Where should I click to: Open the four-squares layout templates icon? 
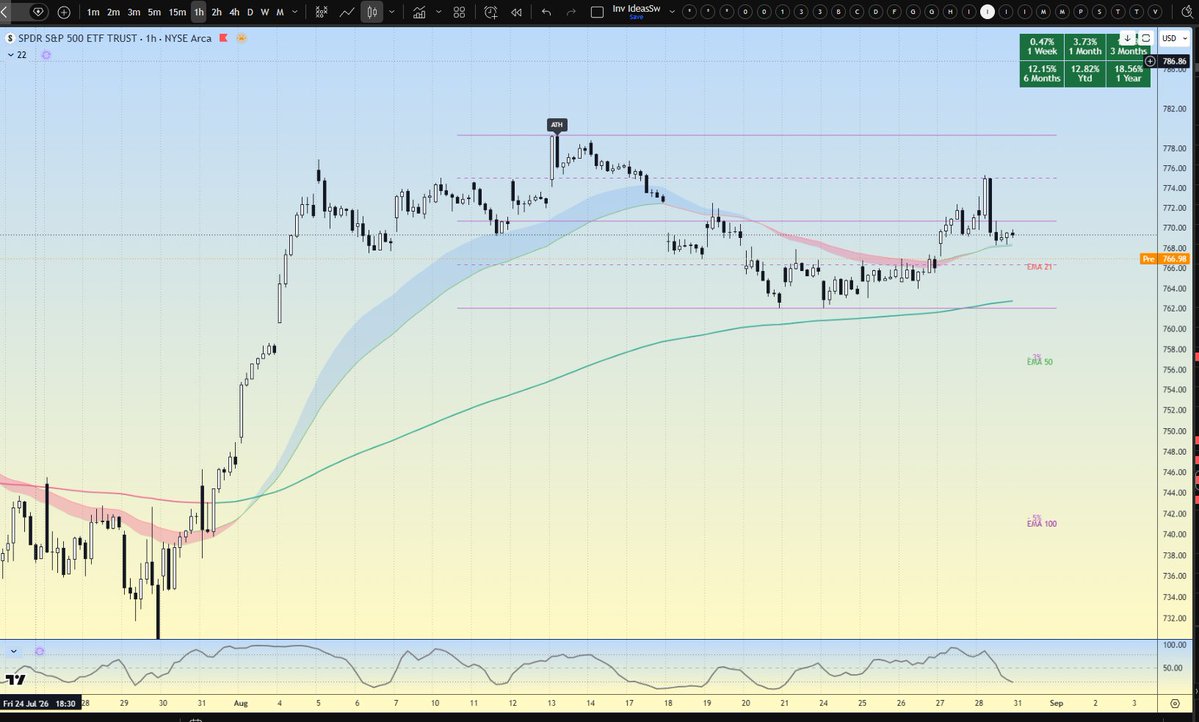[x=459, y=11]
